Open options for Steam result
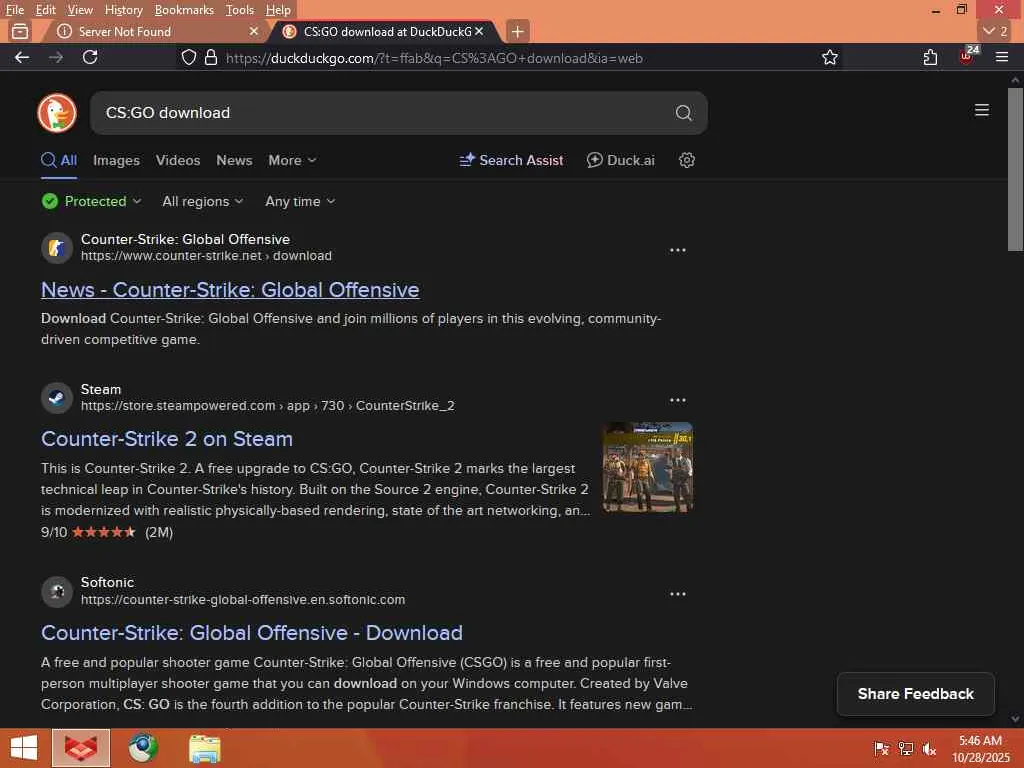Image resolution: width=1024 pixels, height=768 pixels. 677,400
